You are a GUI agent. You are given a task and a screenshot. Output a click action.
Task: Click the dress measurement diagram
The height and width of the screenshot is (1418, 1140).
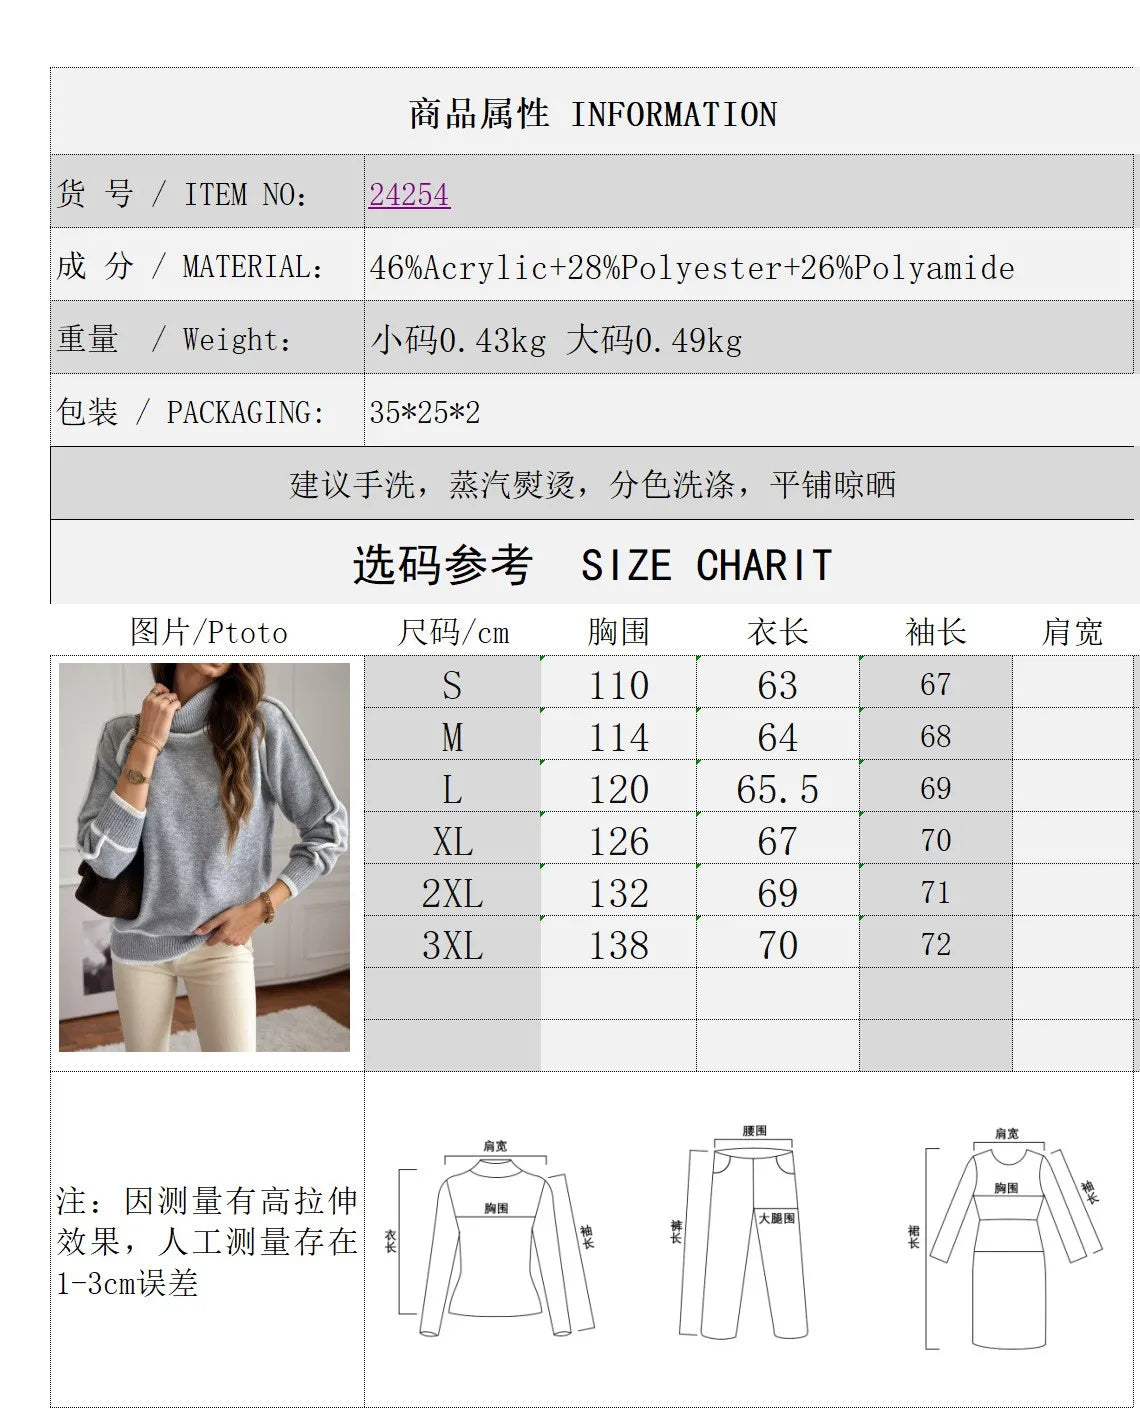pyautogui.click(x=1005, y=1238)
